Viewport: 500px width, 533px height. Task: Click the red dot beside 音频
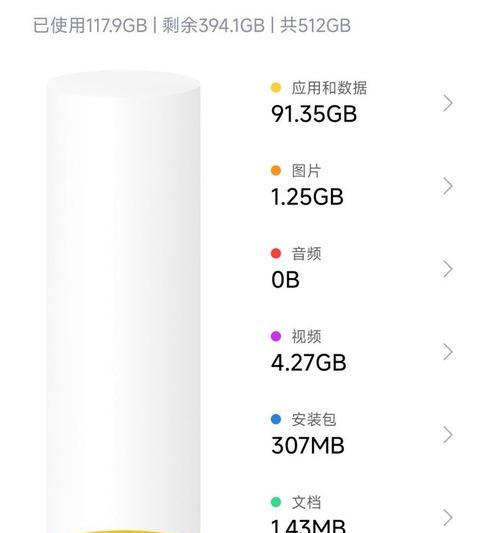pyautogui.click(x=276, y=253)
